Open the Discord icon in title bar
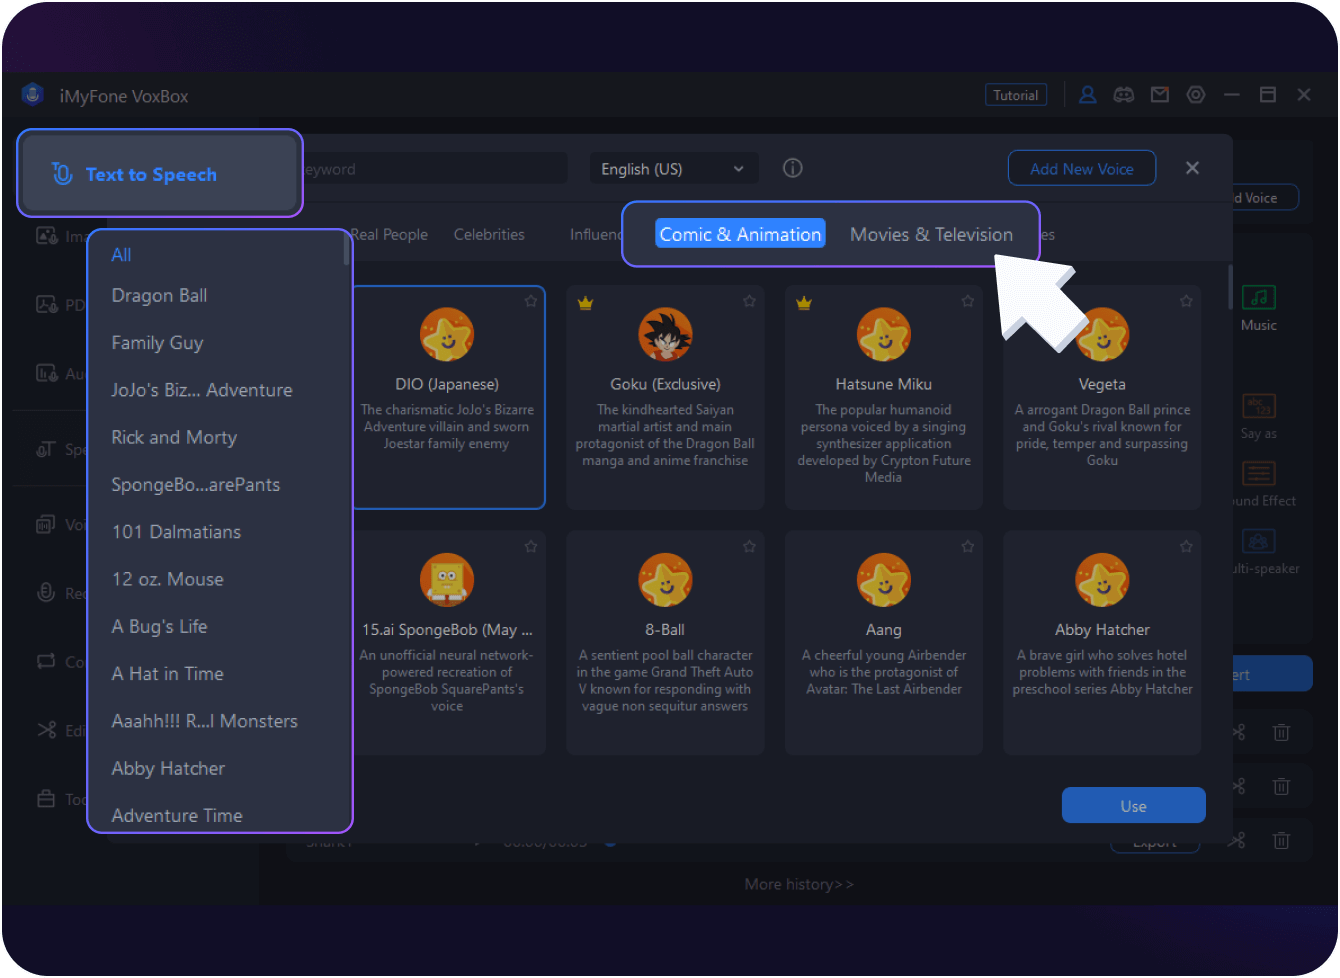1340x978 pixels. tap(1124, 95)
